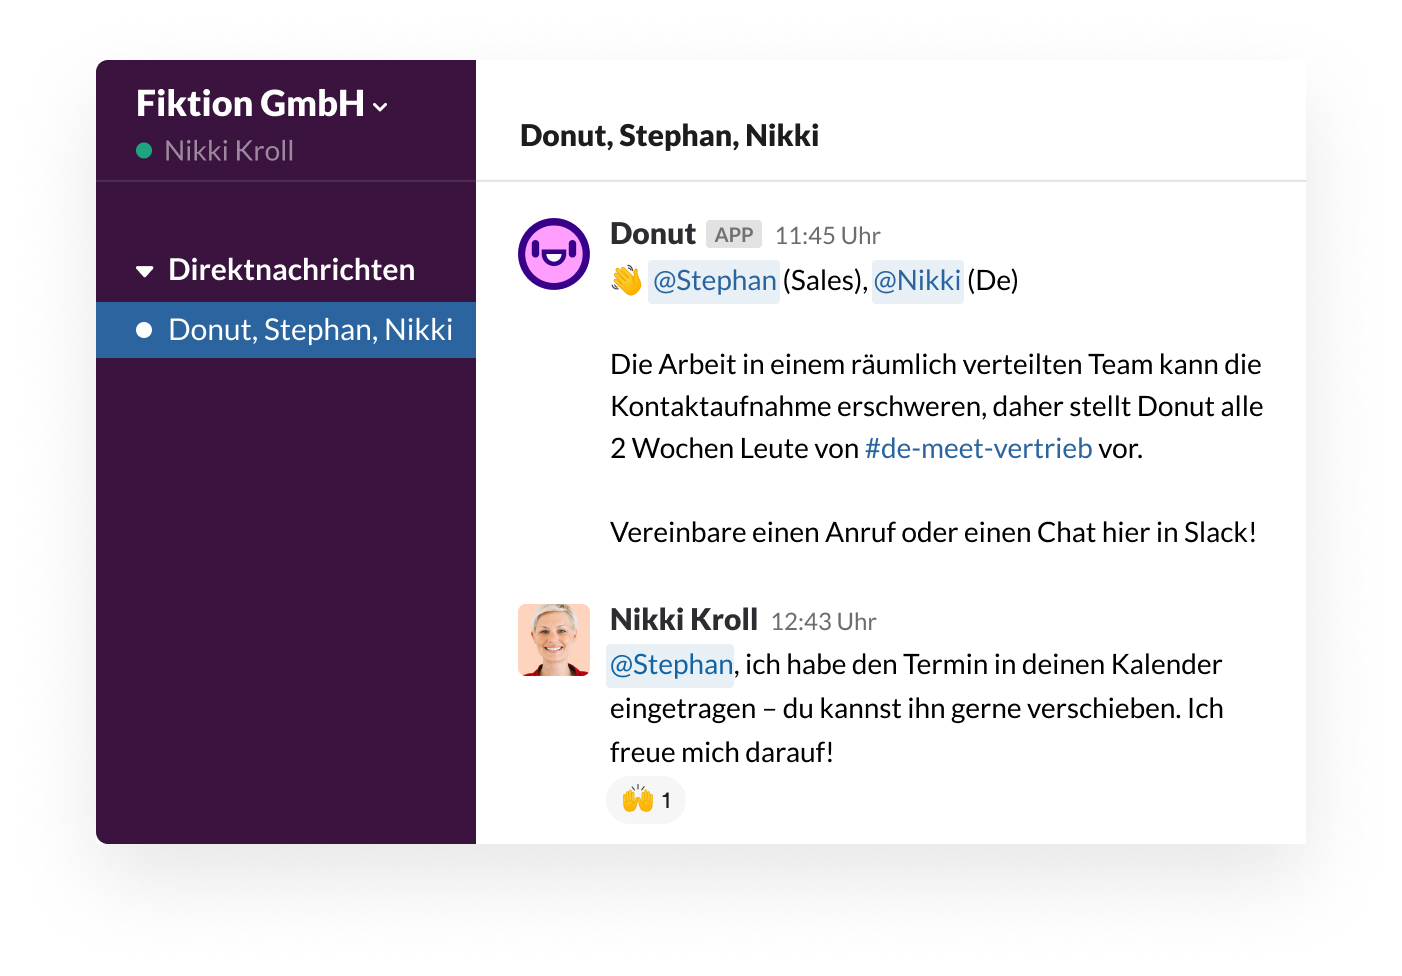
Task: Open the @Nikki mention
Action: tap(917, 281)
